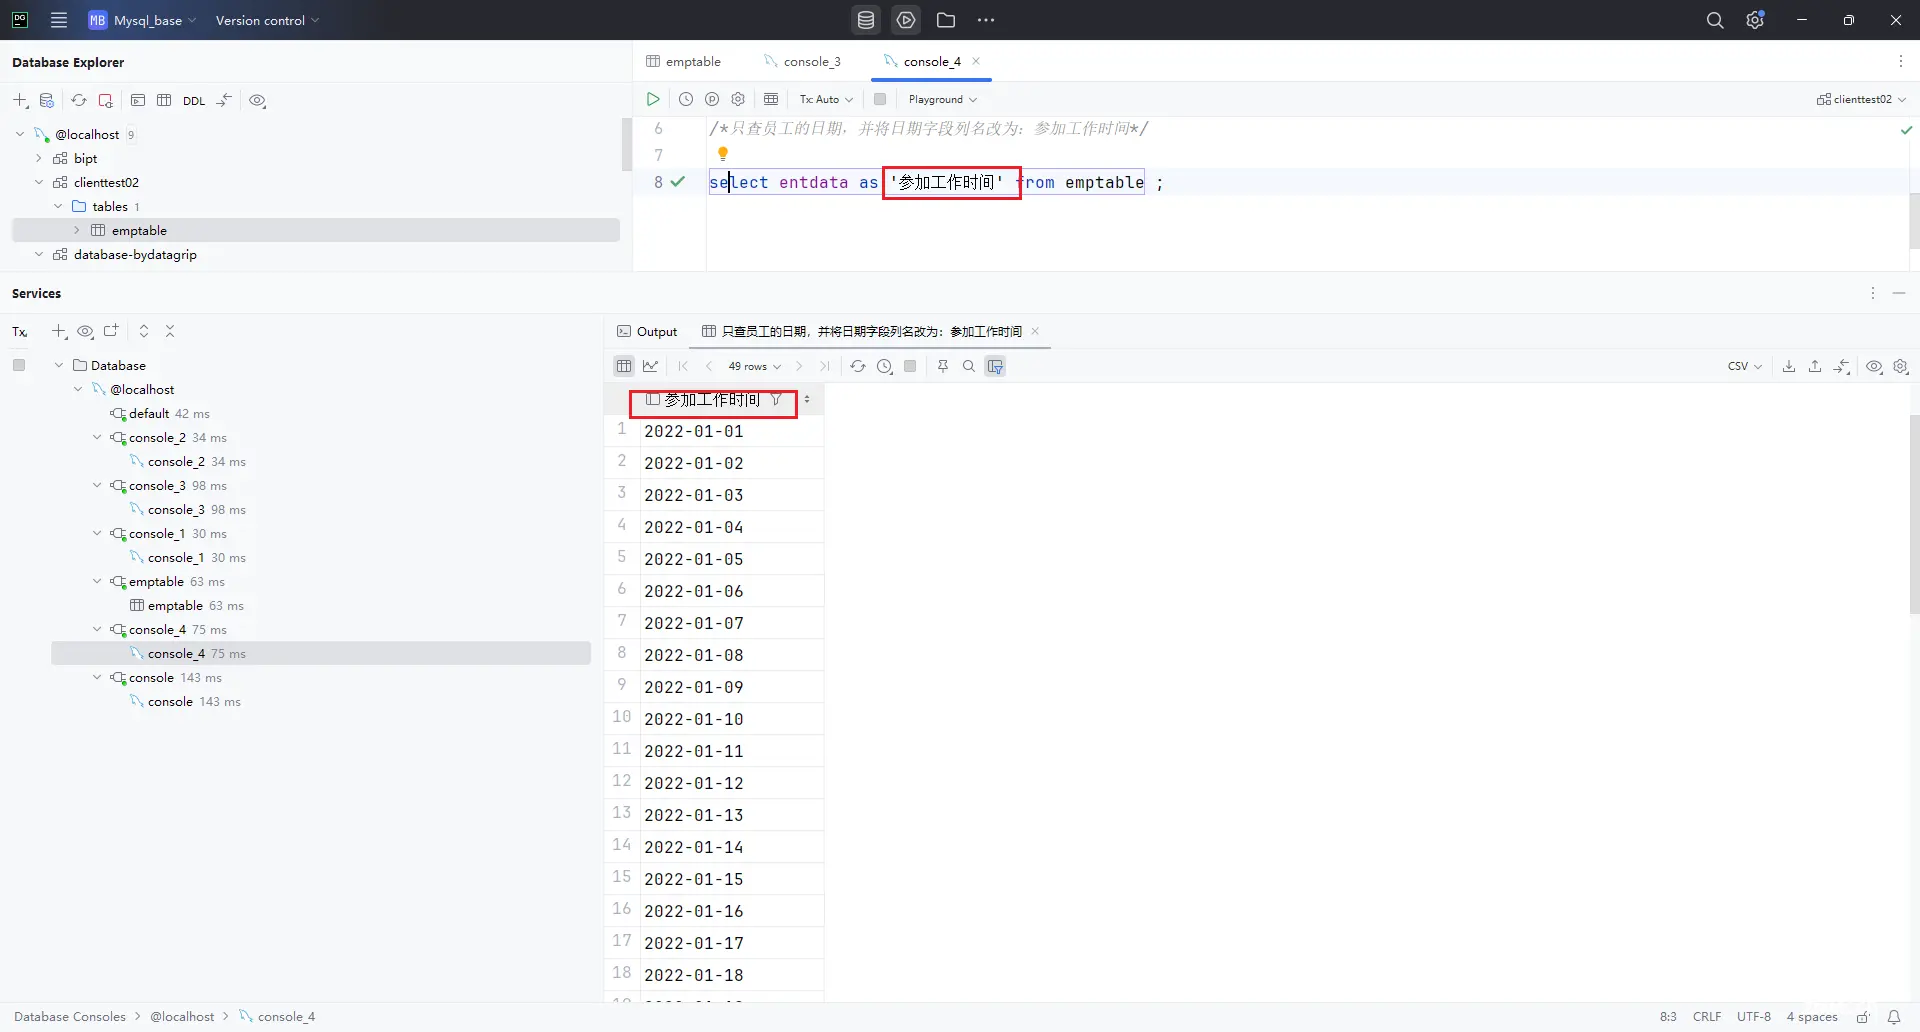Pin the result tab

coord(943,366)
